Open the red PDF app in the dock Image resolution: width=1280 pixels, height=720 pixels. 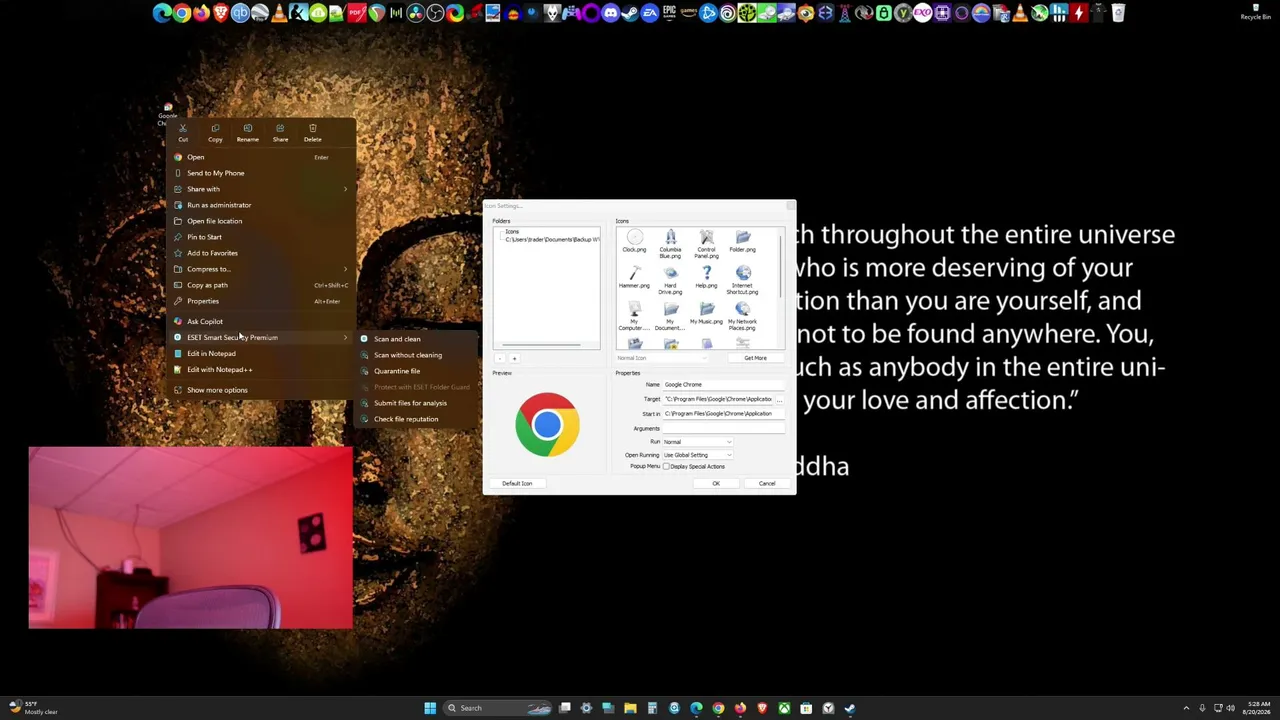pyautogui.click(x=357, y=13)
